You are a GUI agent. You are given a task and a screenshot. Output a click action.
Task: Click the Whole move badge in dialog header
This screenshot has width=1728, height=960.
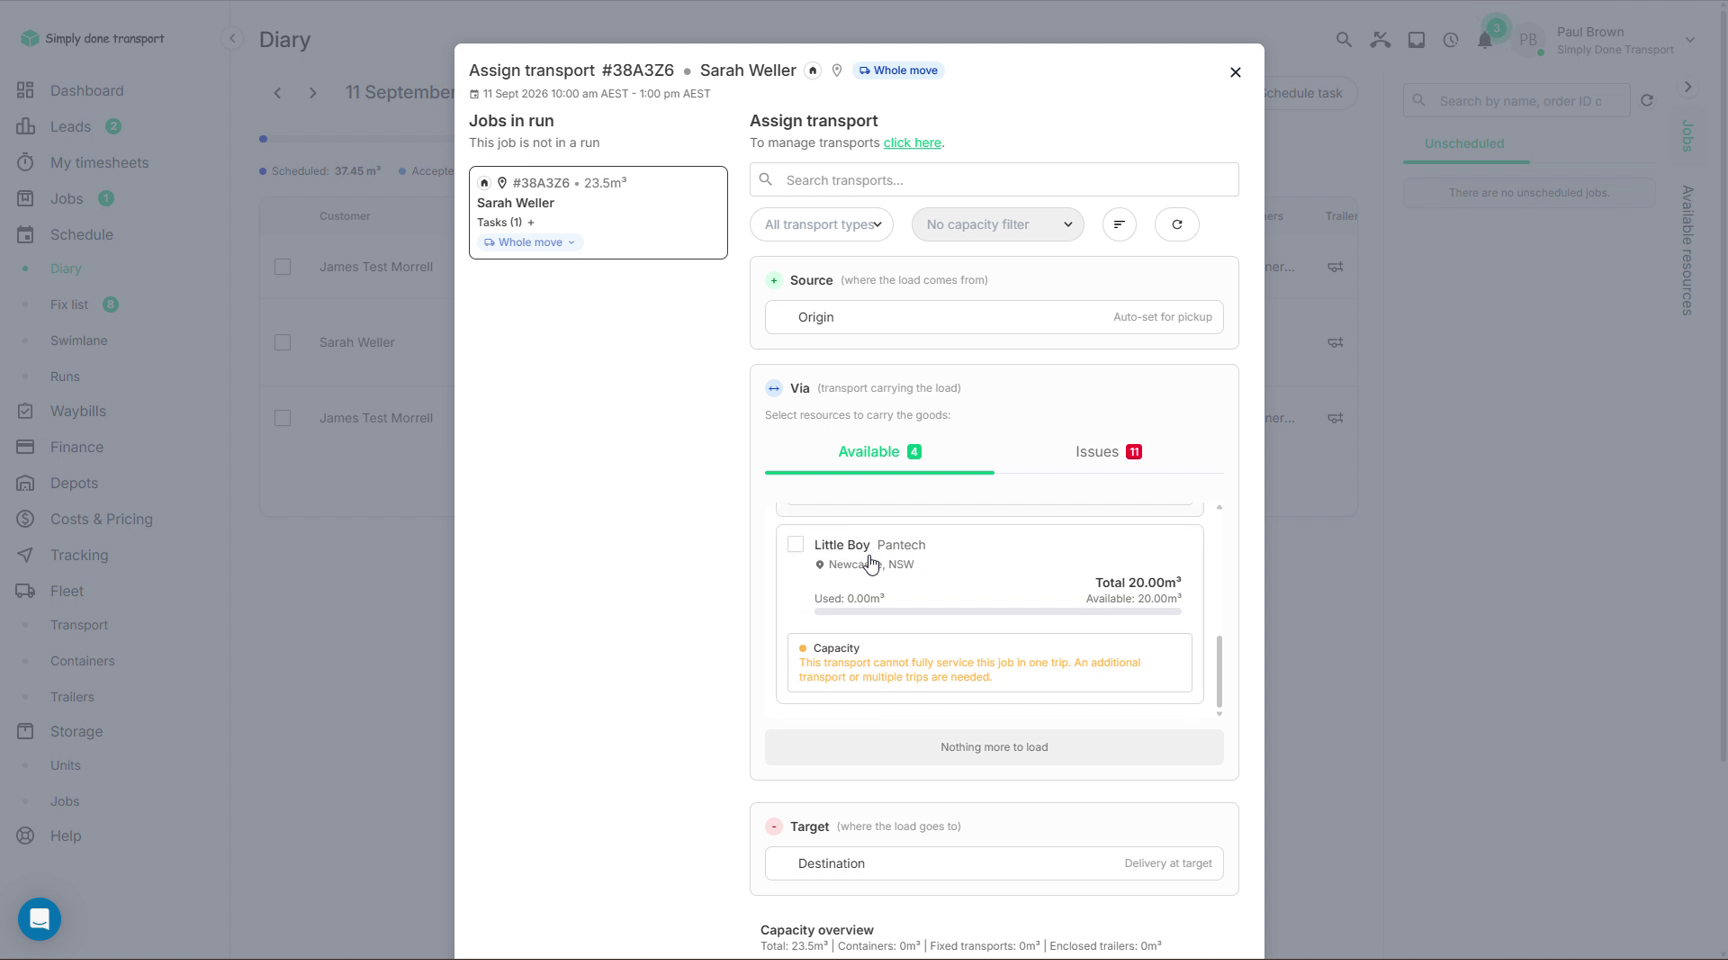pos(899,70)
